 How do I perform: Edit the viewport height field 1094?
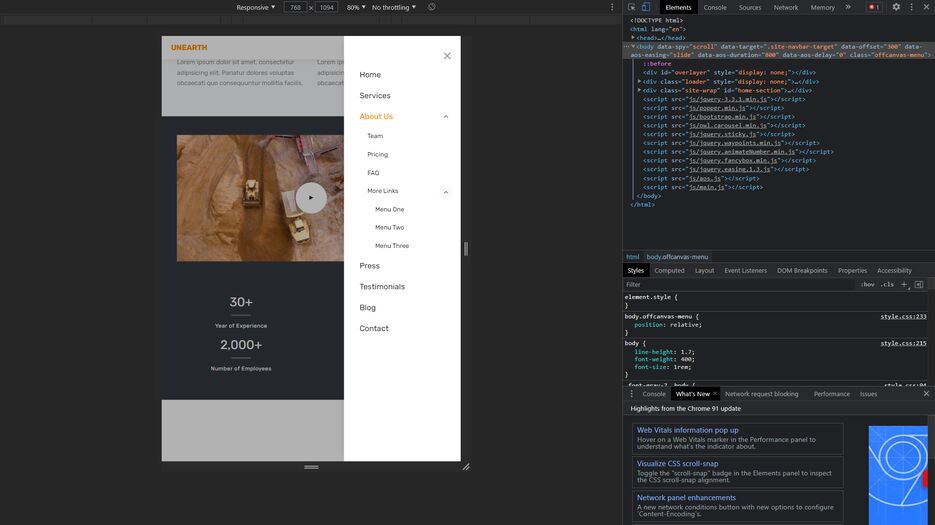(x=326, y=8)
